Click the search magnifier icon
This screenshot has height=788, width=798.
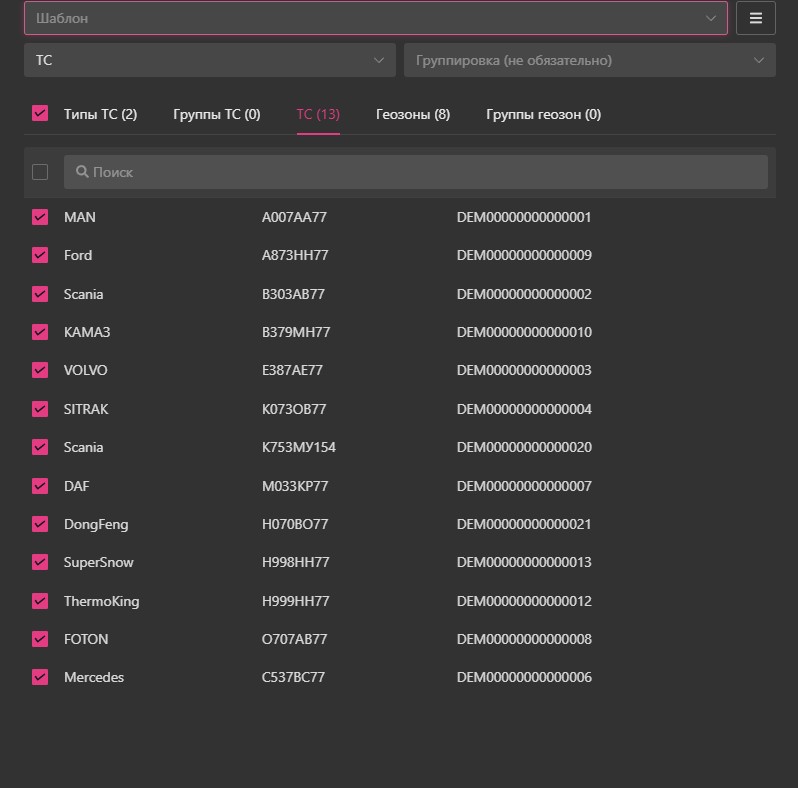82,172
